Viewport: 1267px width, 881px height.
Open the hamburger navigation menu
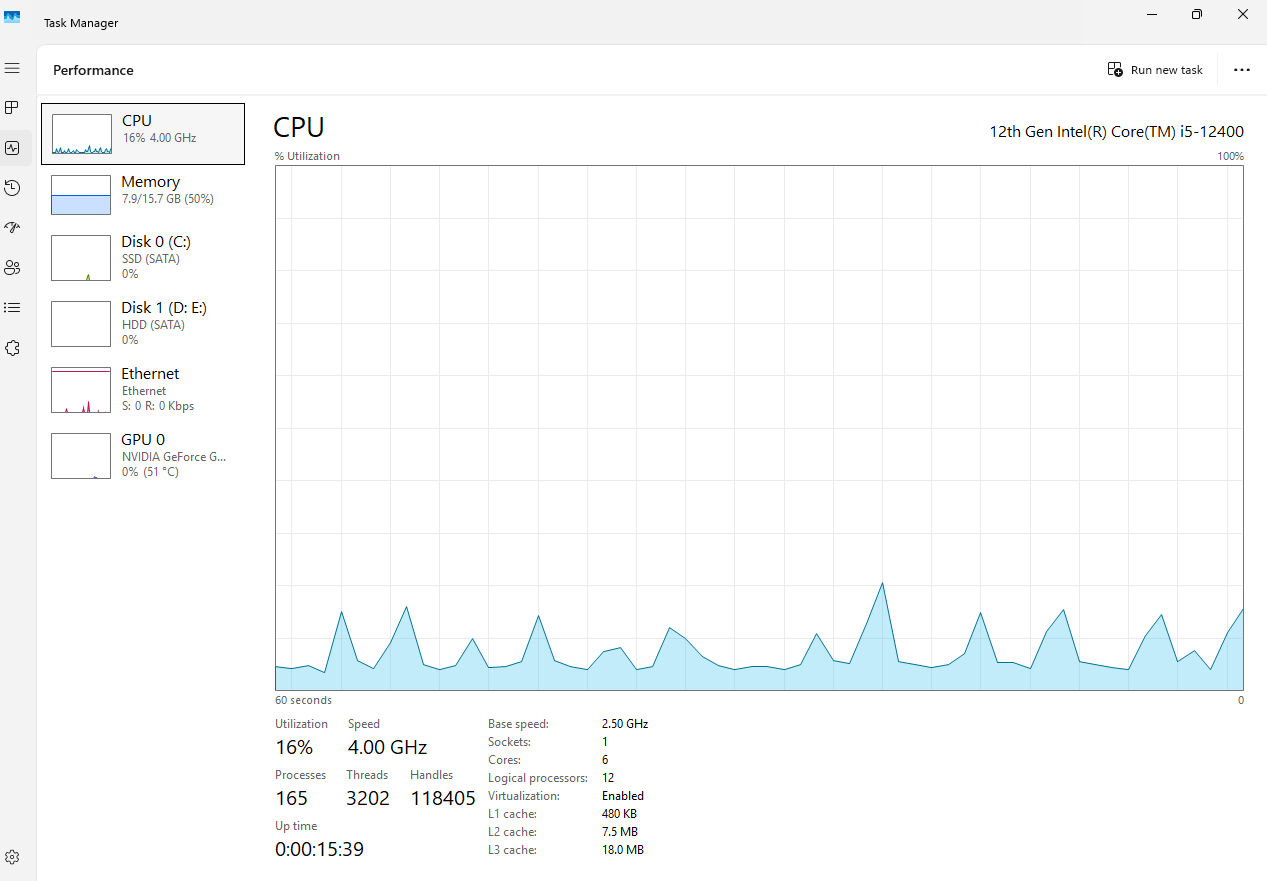pos(12,68)
